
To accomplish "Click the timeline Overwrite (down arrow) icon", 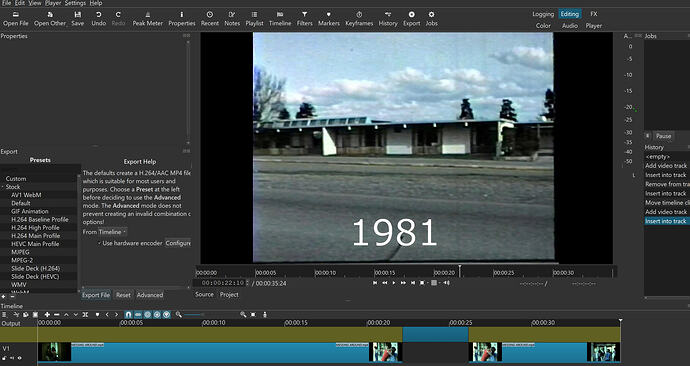I will pos(76,315).
